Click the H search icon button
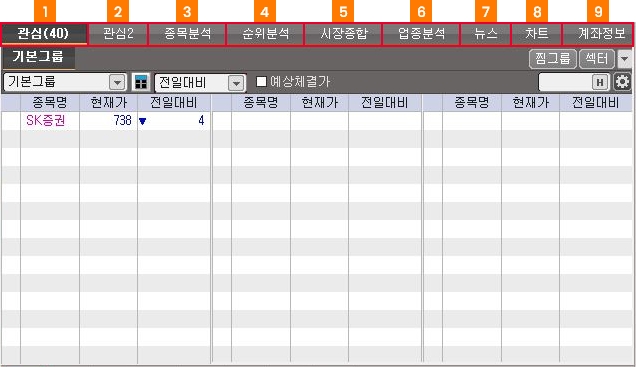636x367 pixels. point(600,82)
